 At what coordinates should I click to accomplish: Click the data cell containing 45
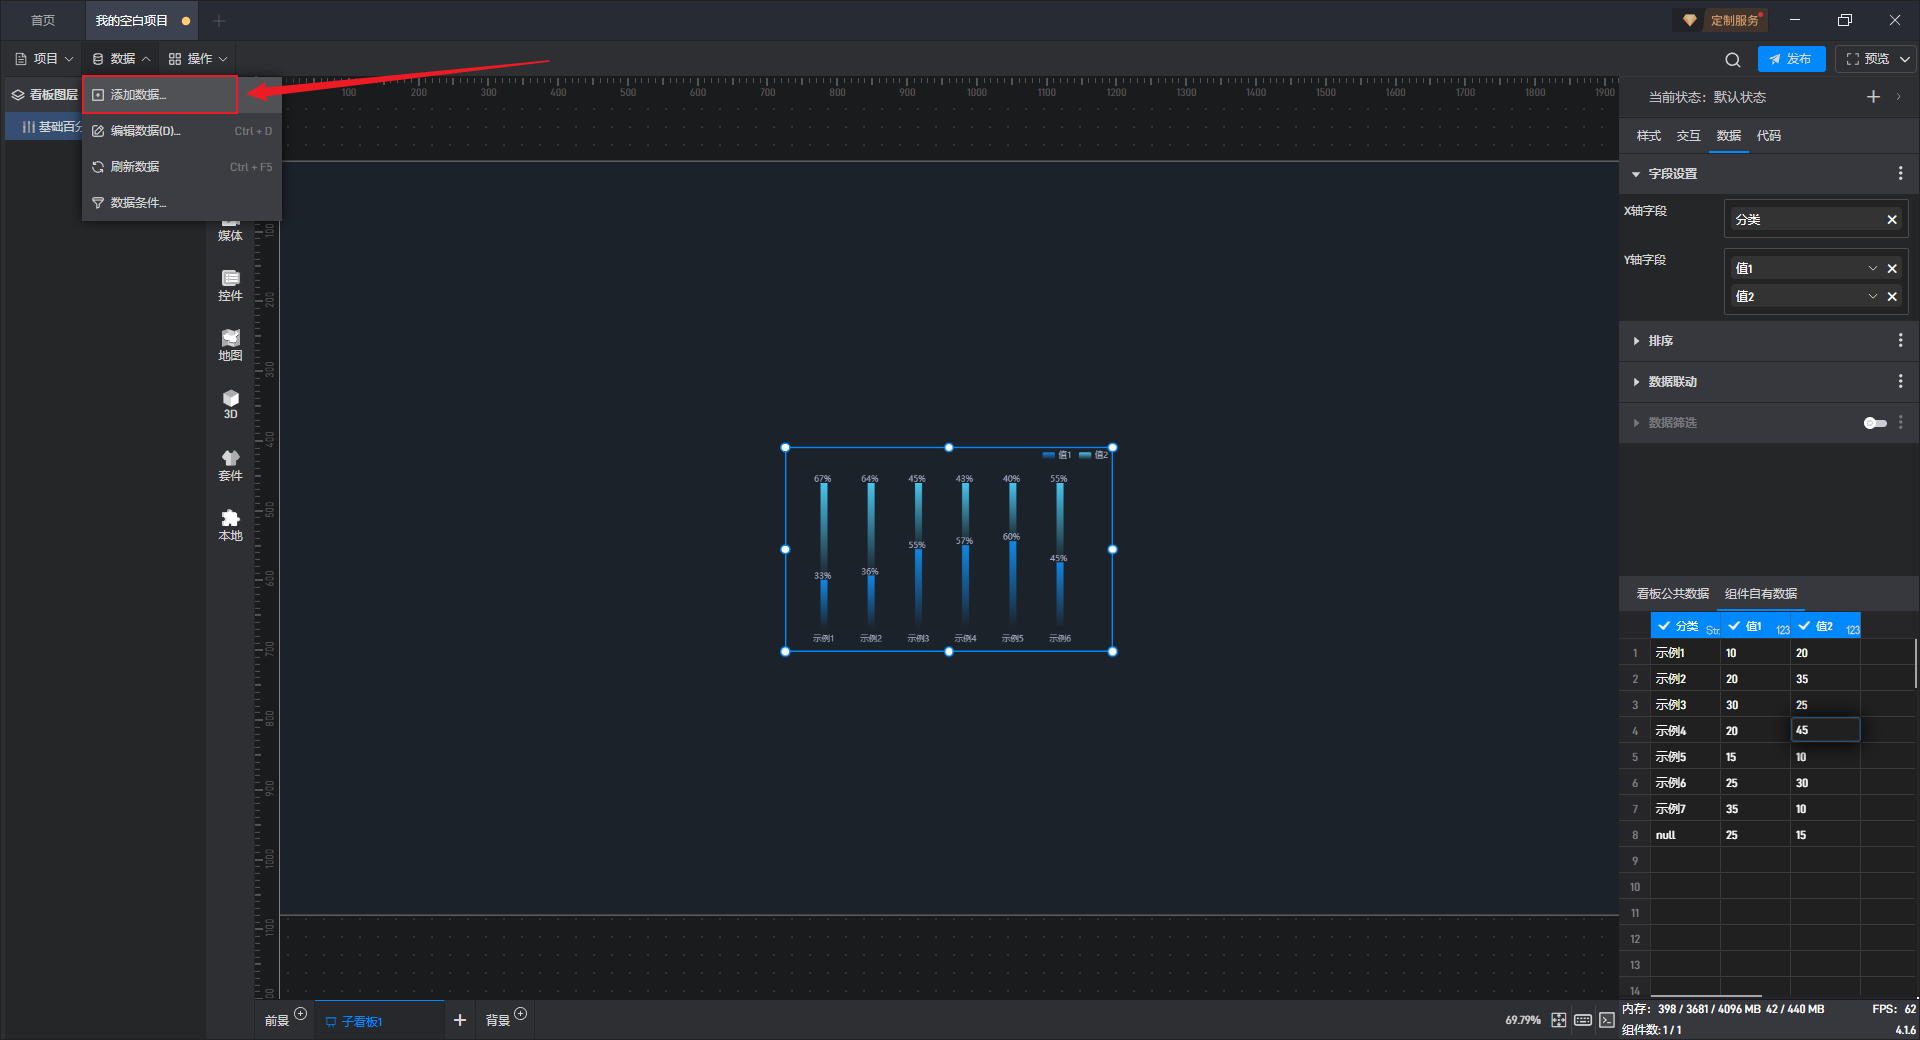tap(1825, 731)
